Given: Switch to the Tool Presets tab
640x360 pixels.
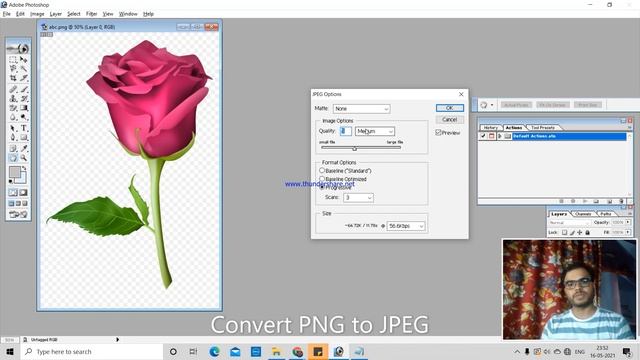Looking at the screenshot, I should tap(543, 128).
